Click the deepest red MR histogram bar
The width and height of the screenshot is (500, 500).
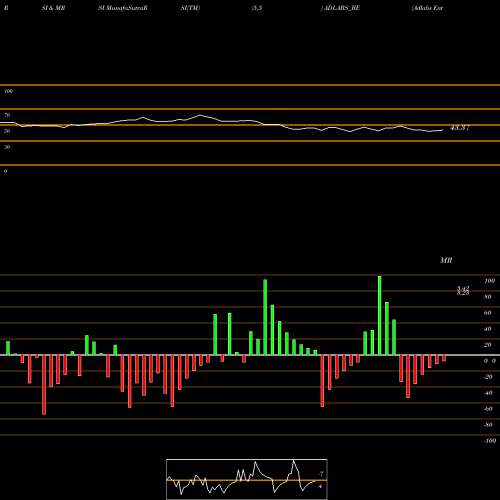pyautogui.click(x=44, y=385)
